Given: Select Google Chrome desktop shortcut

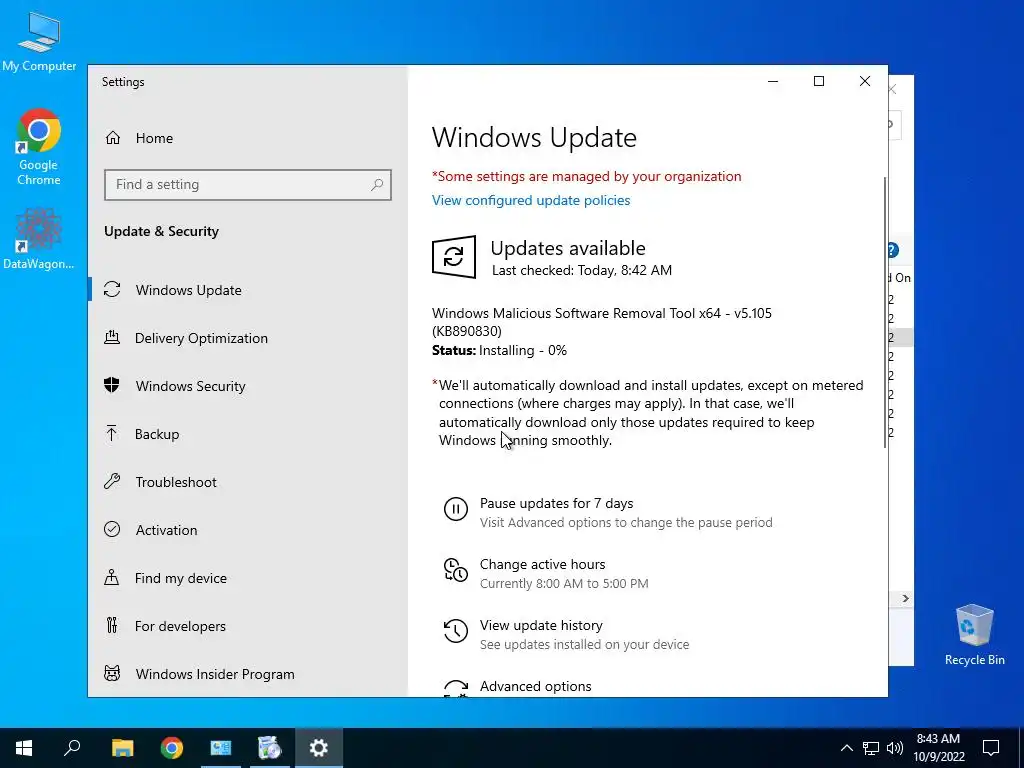Looking at the screenshot, I should [x=39, y=147].
